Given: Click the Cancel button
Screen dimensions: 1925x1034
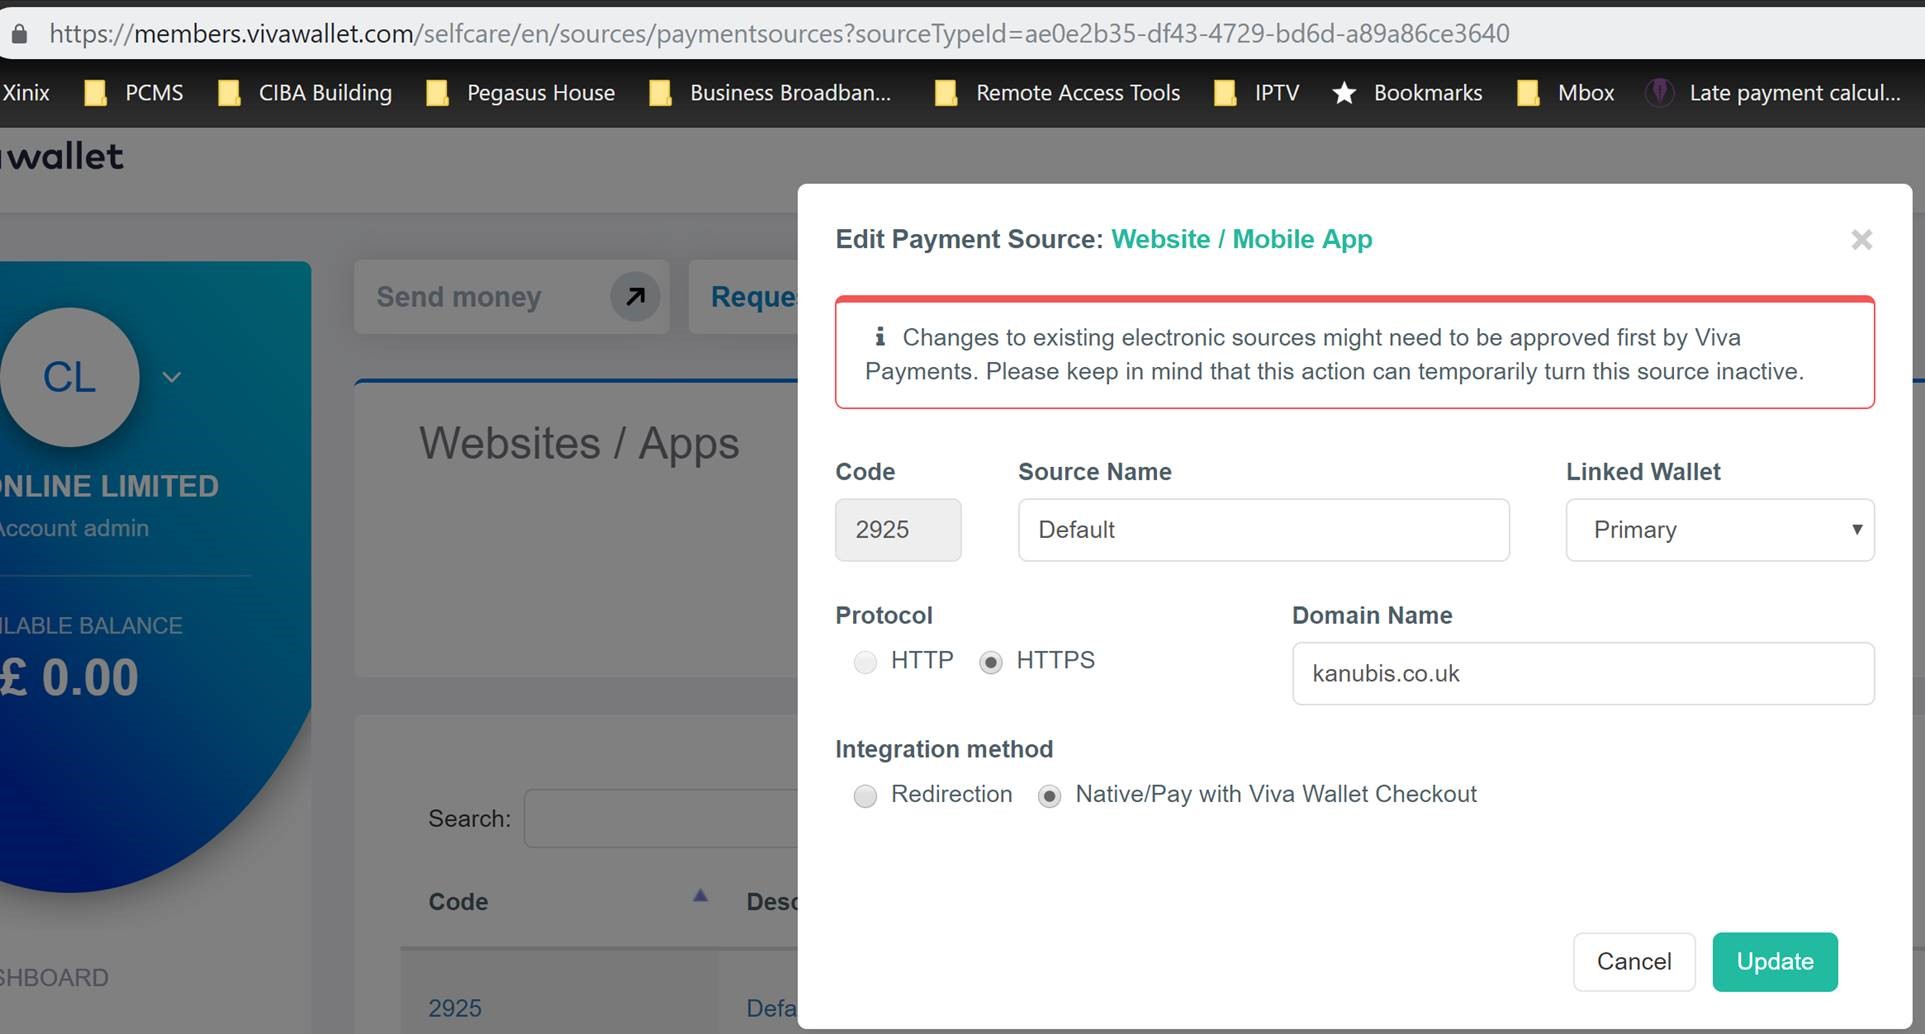Looking at the screenshot, I should (1633, 962).
